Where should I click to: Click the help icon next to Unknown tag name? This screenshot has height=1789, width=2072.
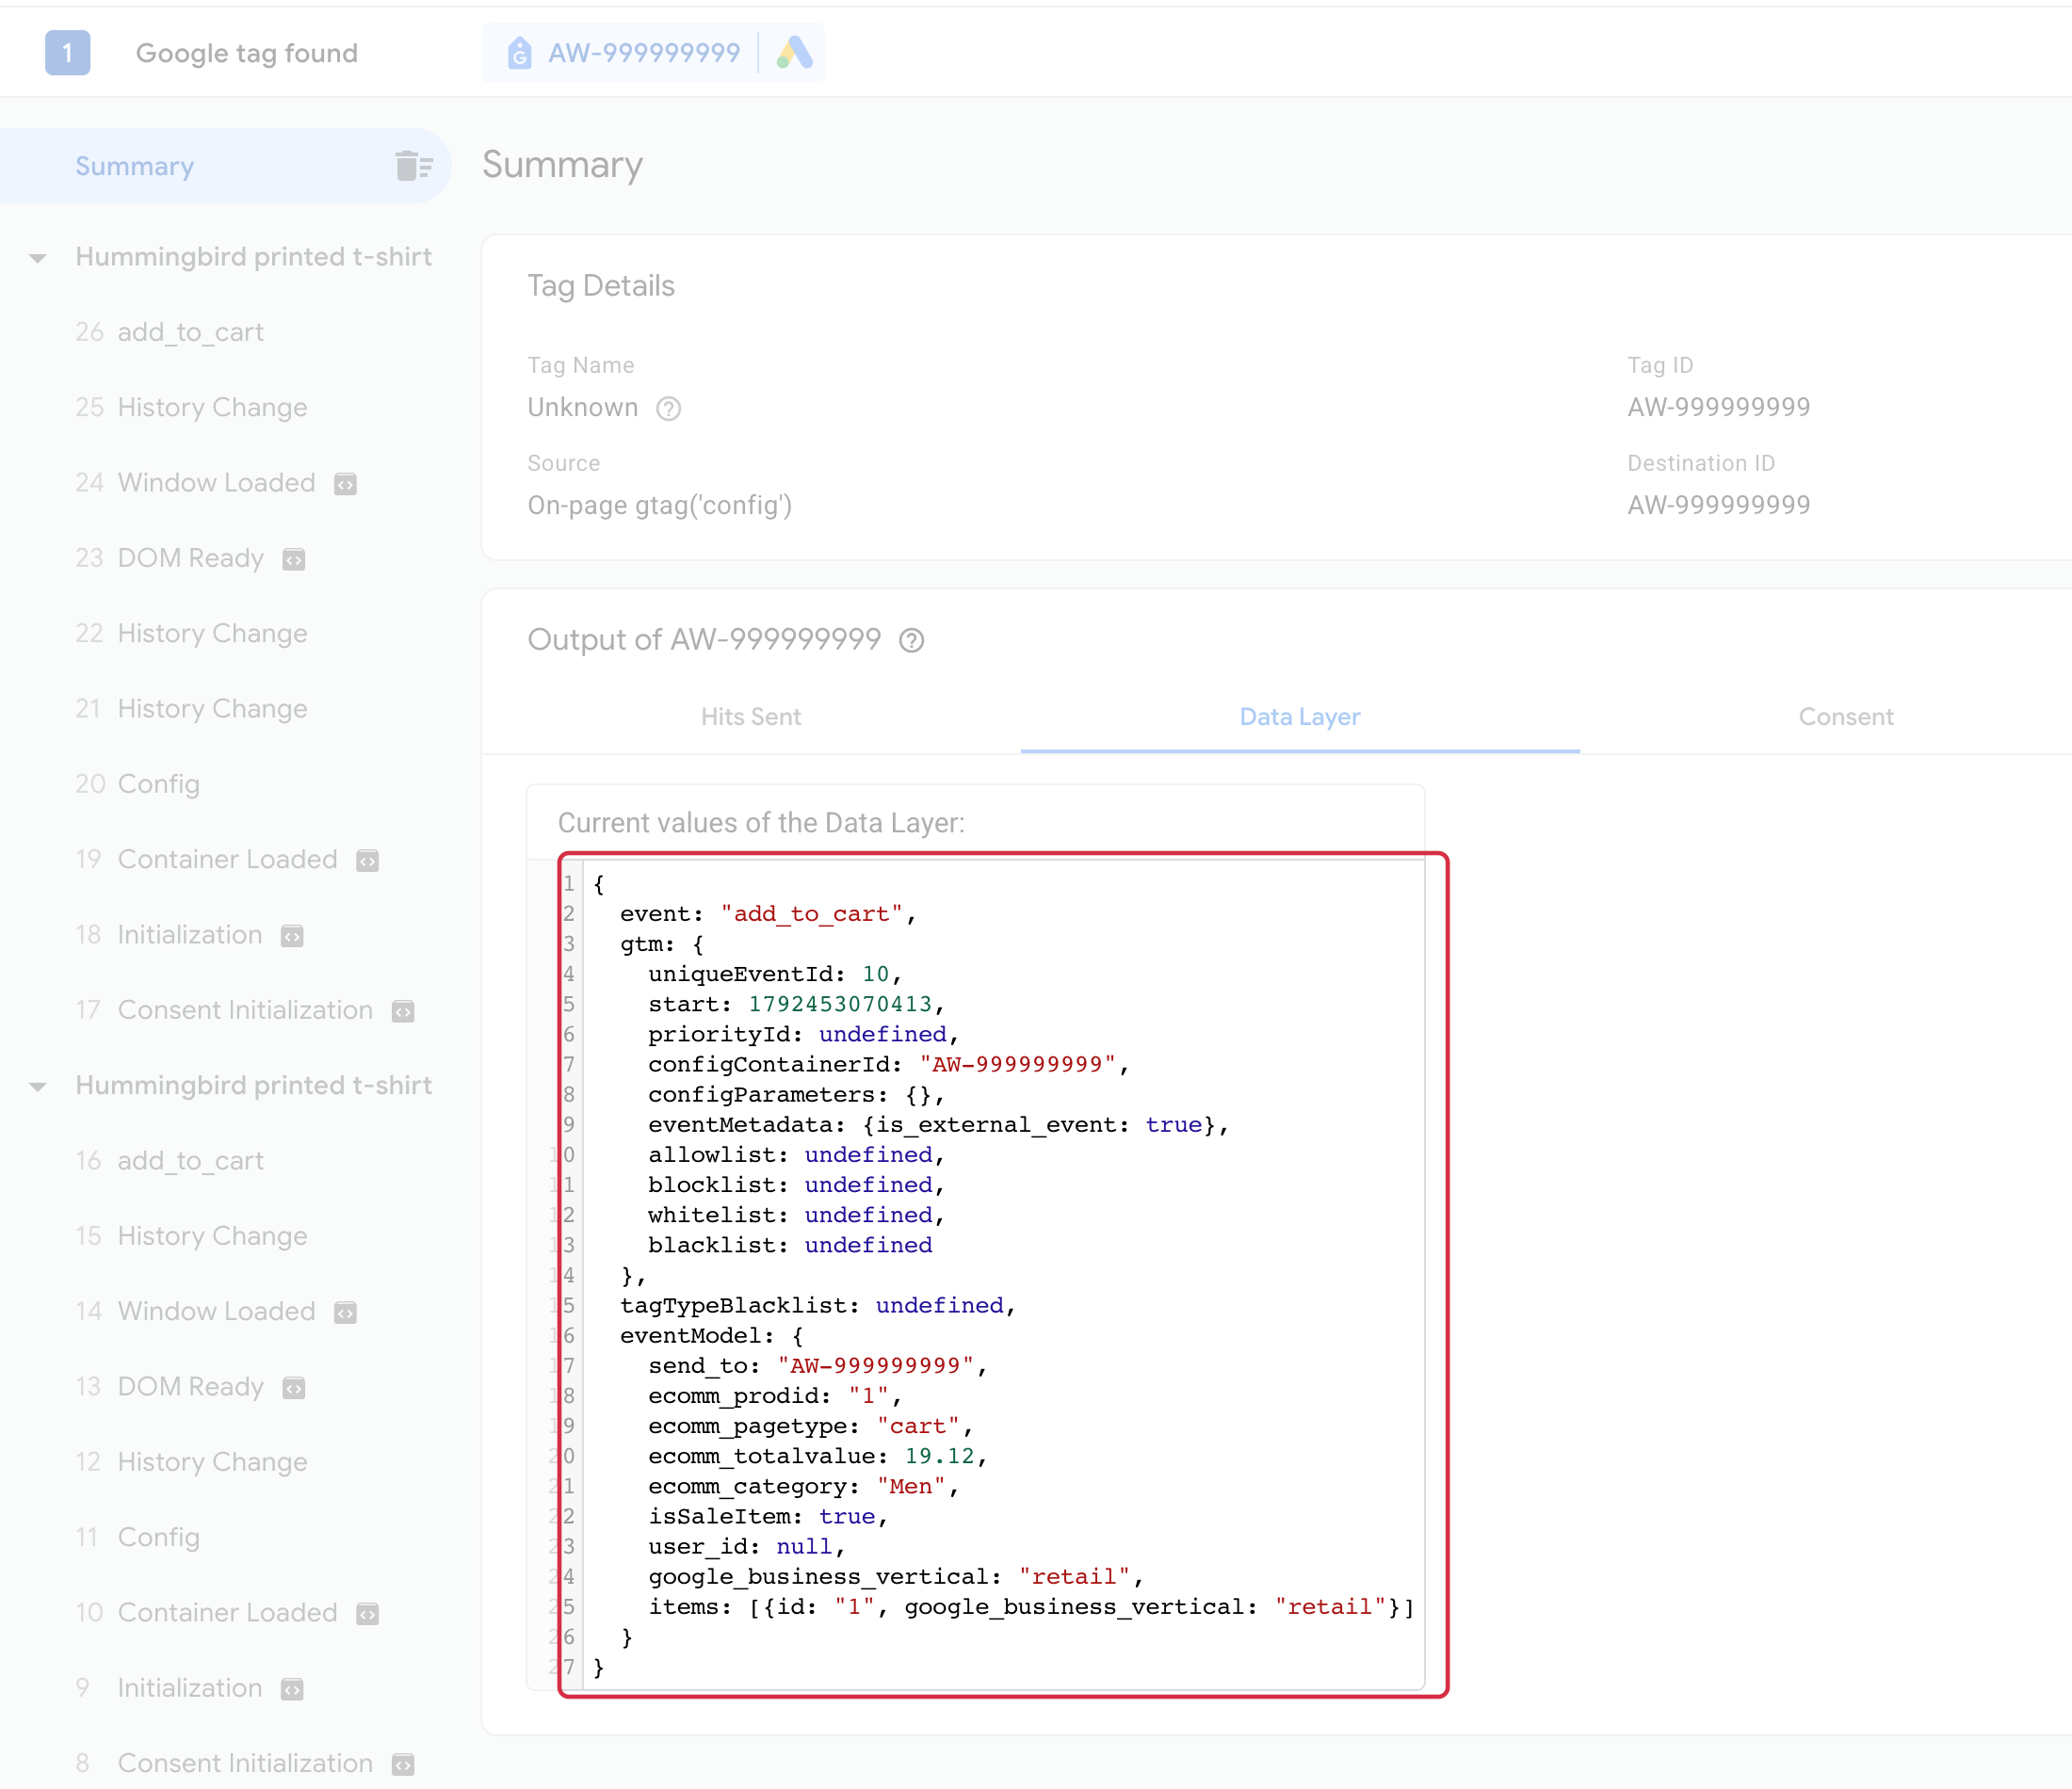(x=668, y=408)
